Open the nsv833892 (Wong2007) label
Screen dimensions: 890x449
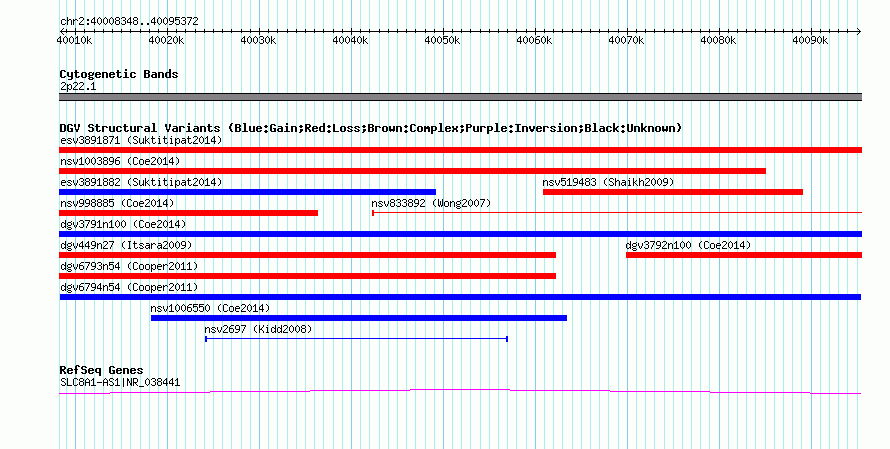pos(431,203)
